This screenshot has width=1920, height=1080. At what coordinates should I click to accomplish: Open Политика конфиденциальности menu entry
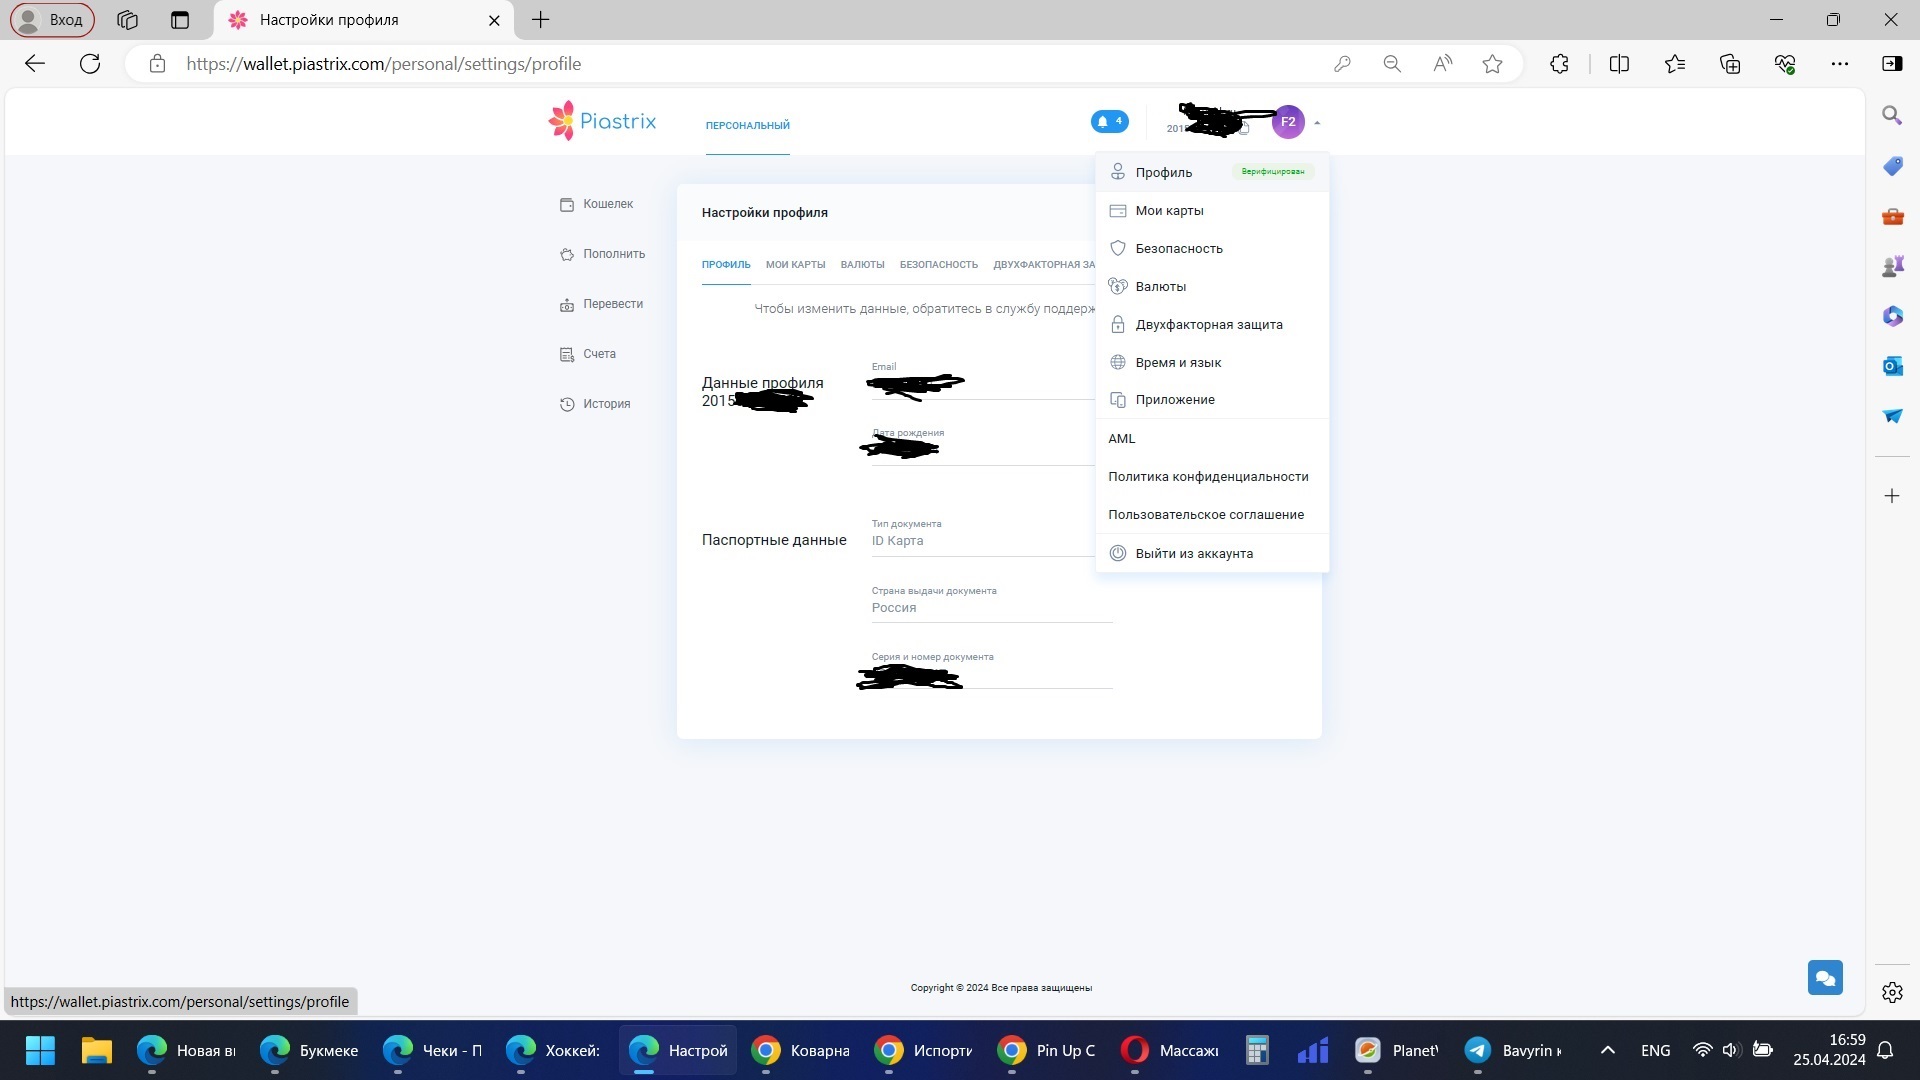click(x=1212, y=476)
